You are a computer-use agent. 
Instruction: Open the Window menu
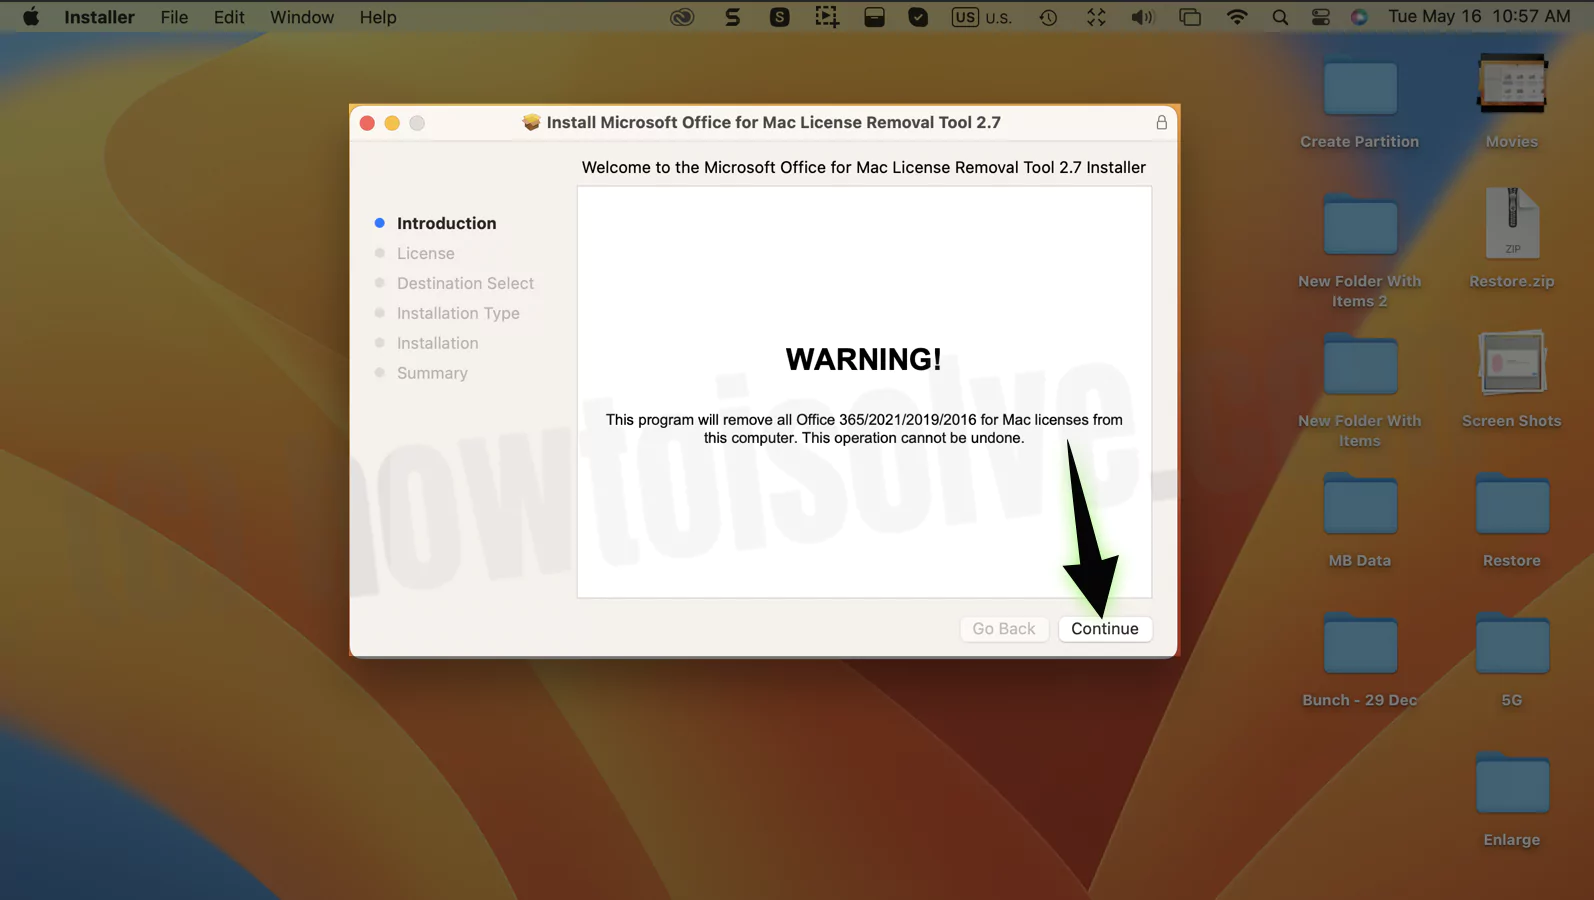(301, 17)
